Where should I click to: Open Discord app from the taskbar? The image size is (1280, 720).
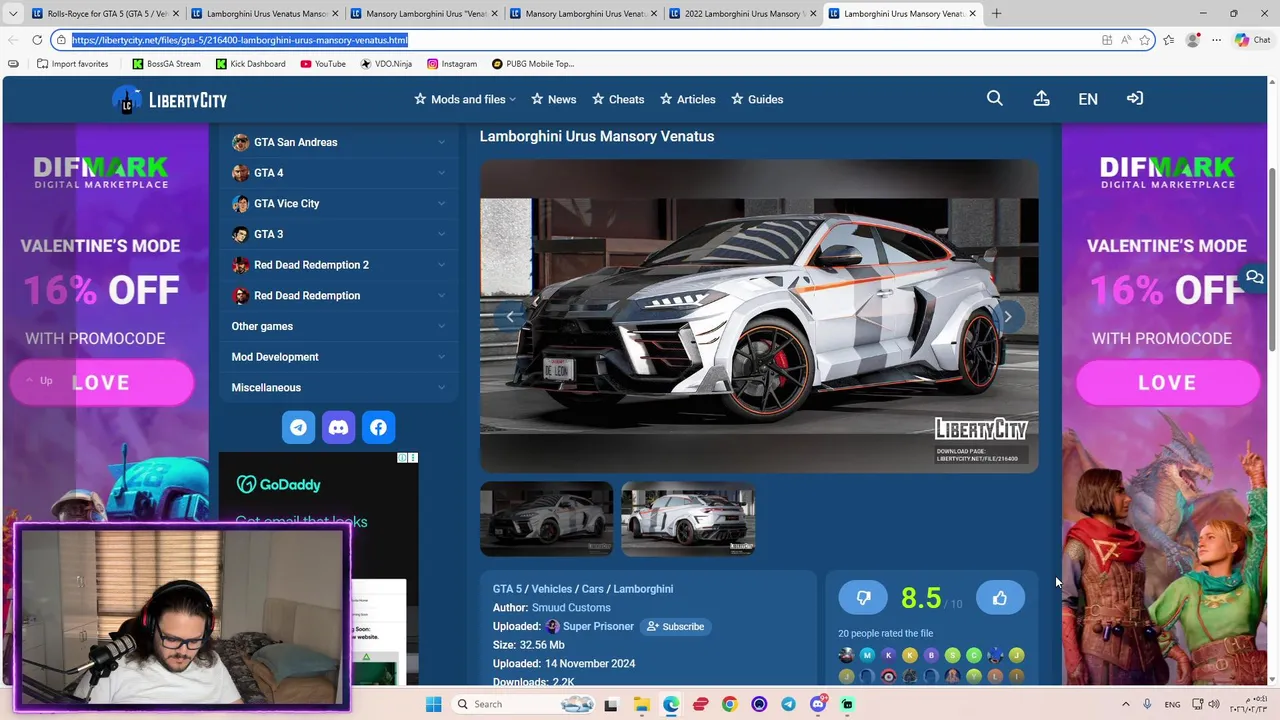point(818,704)
